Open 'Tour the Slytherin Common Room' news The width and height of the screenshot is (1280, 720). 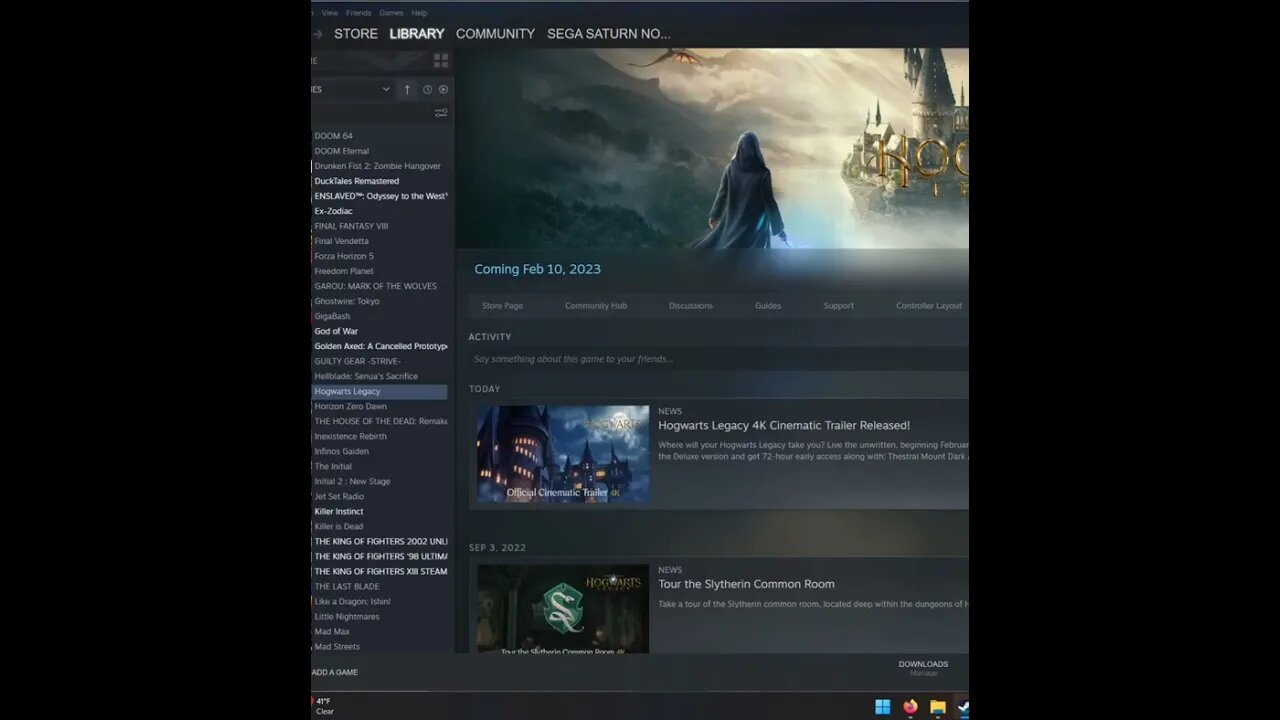746,584
